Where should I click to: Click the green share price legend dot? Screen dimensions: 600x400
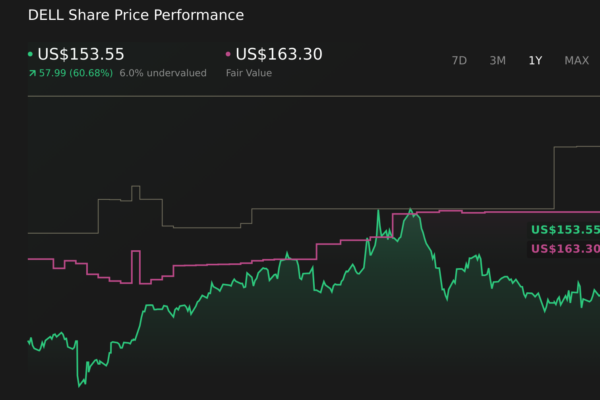click(x=30, y=55)
